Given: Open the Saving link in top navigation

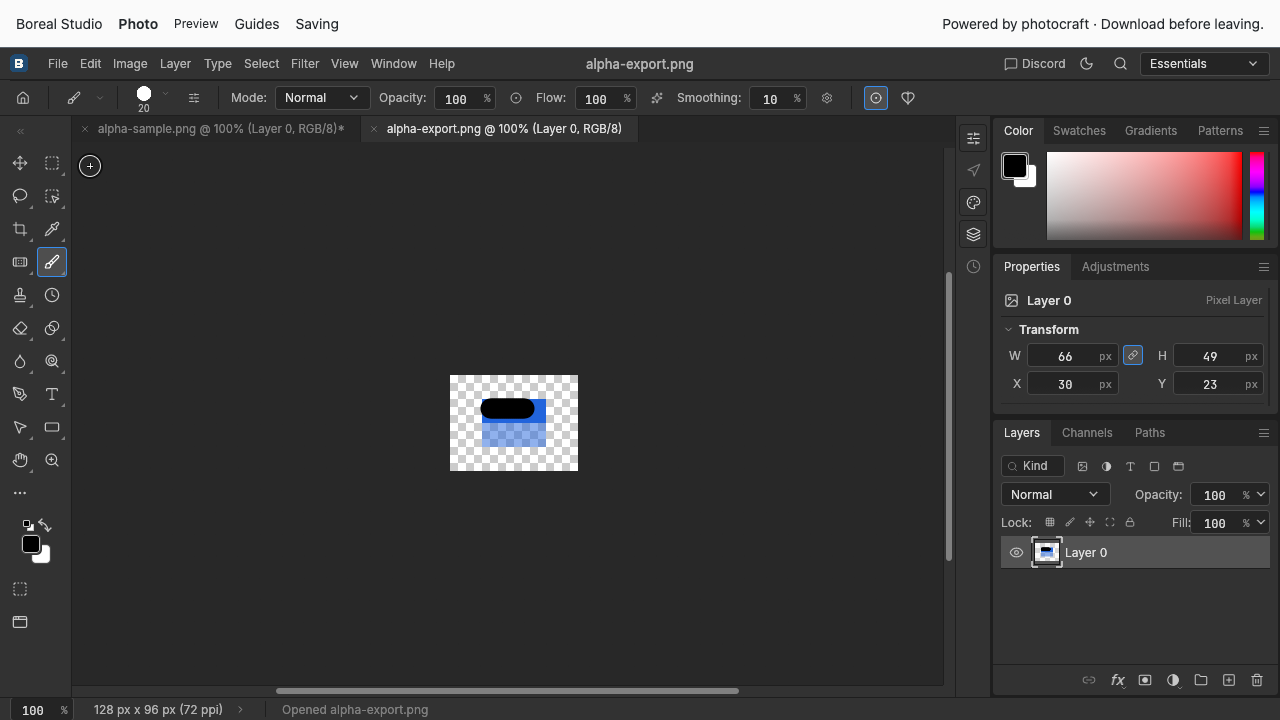Looking at the screenshot, I should pos(317,23).
